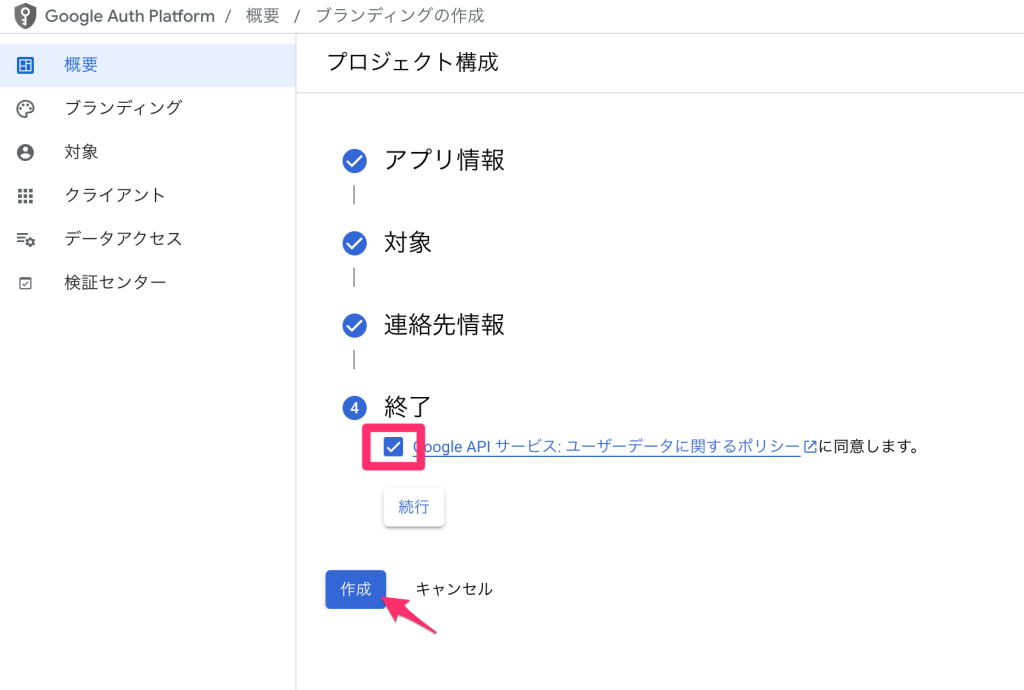Expand the 連絡先情報 step heading

tap(444, 325)
